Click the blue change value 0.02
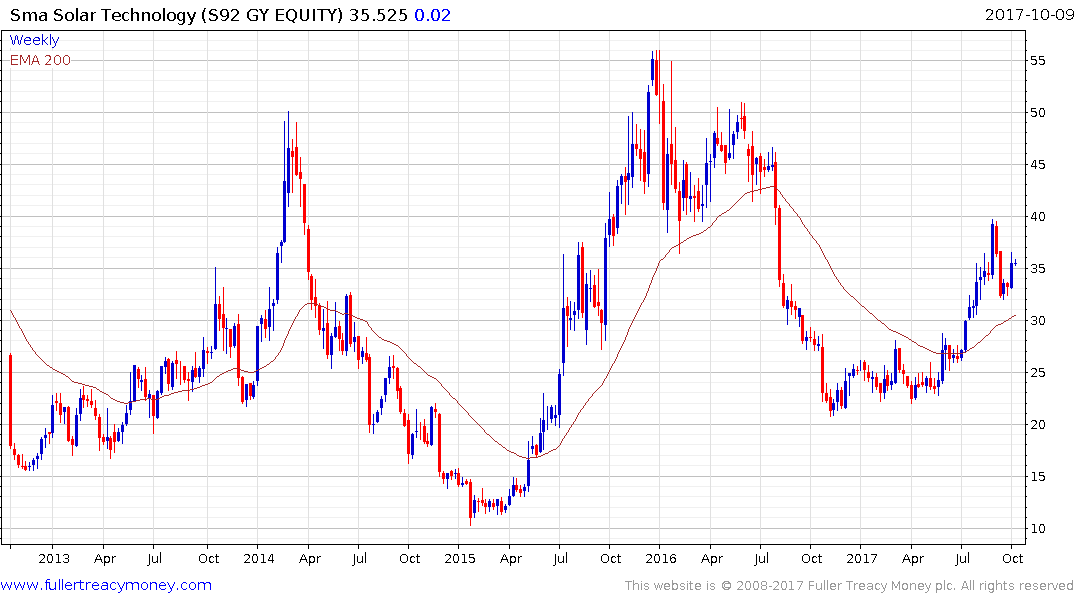Image resolution: width=1075 pixels, height=600 pixels. [x=433, y=15]
